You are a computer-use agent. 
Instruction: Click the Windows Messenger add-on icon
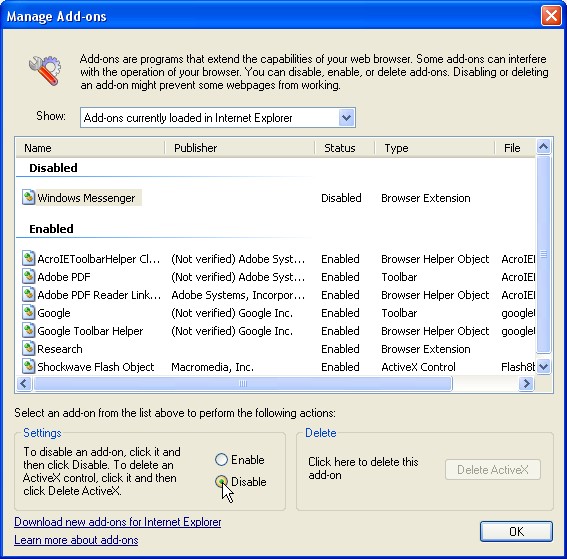pos(29,197)
